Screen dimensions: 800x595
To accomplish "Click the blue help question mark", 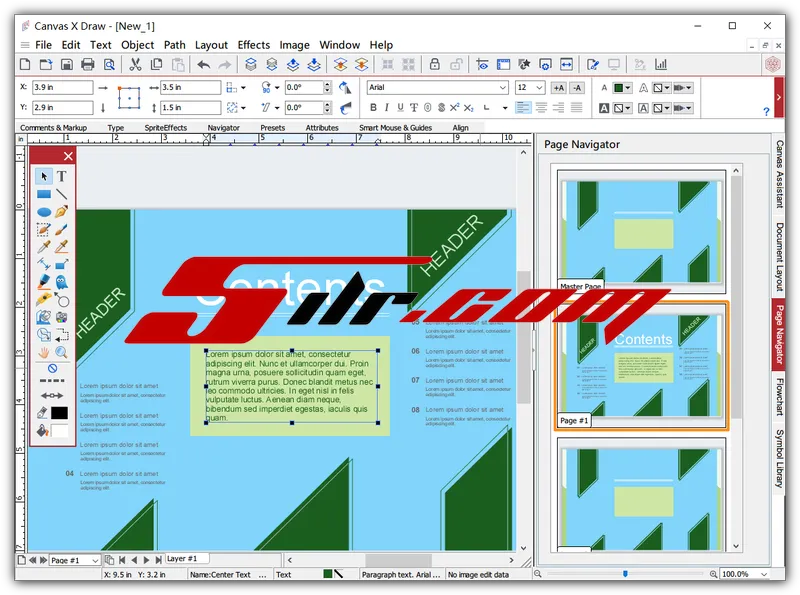I will 766,111.
